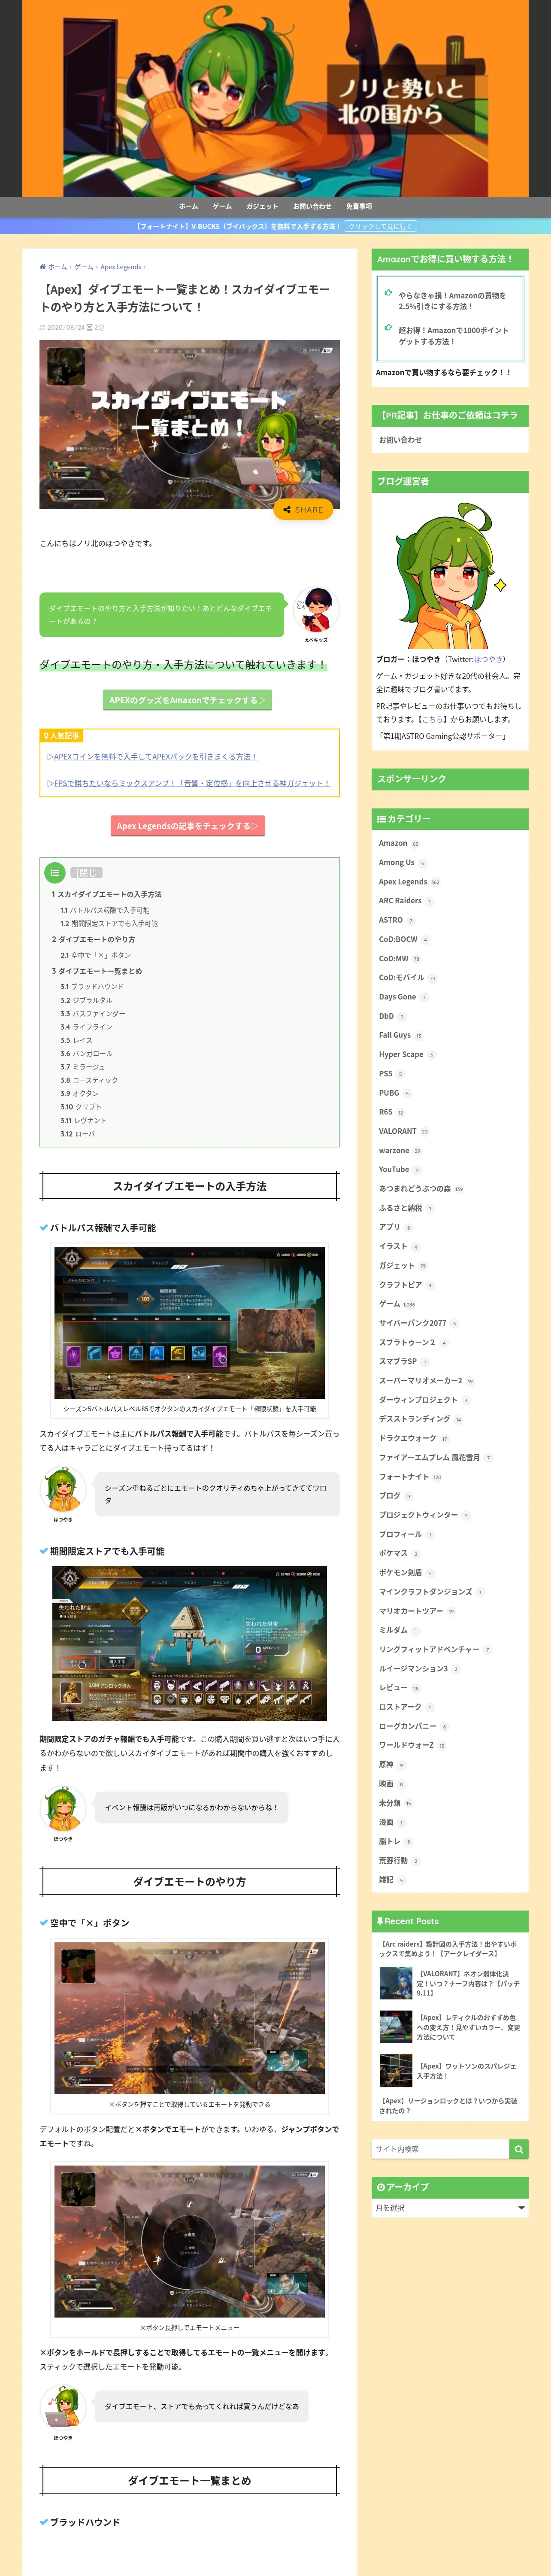Open お問い合わせ in the top navigation
The width and height of the screenshot is (551, 2576).
coord(312,206)
